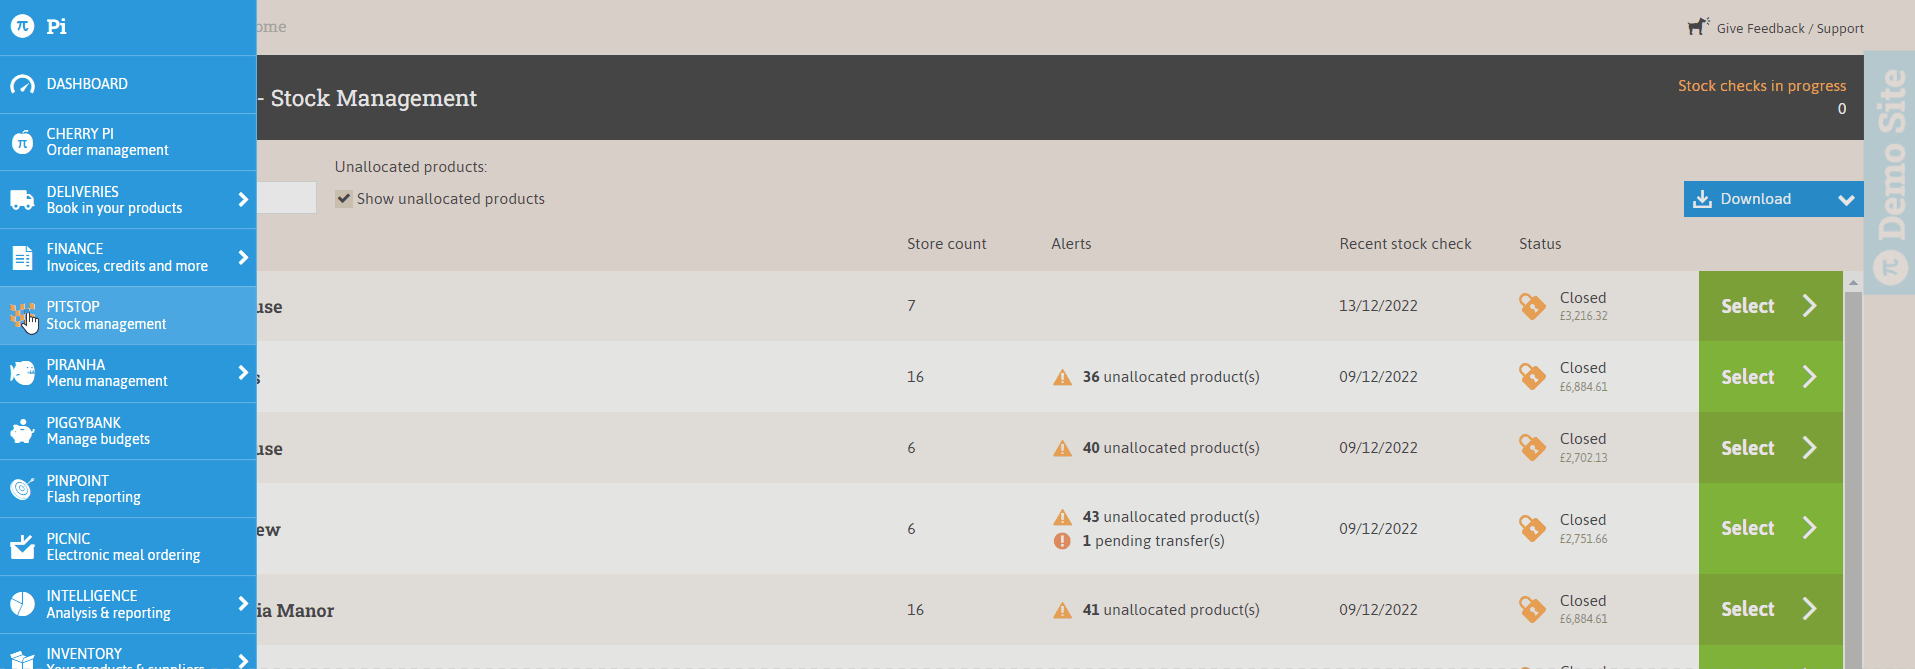Click the Pinpoint target icon
This screenshot has width=1915, height=669.
(x=22, y=489)
